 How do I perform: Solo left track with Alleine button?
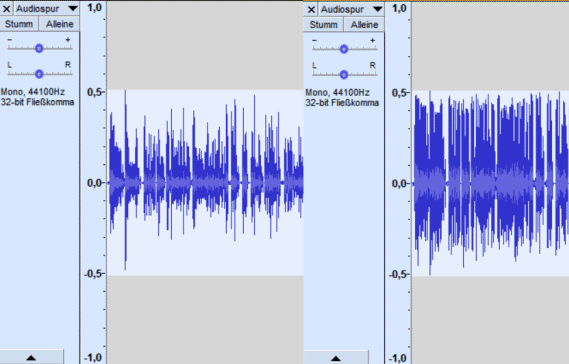click(60, 24)
